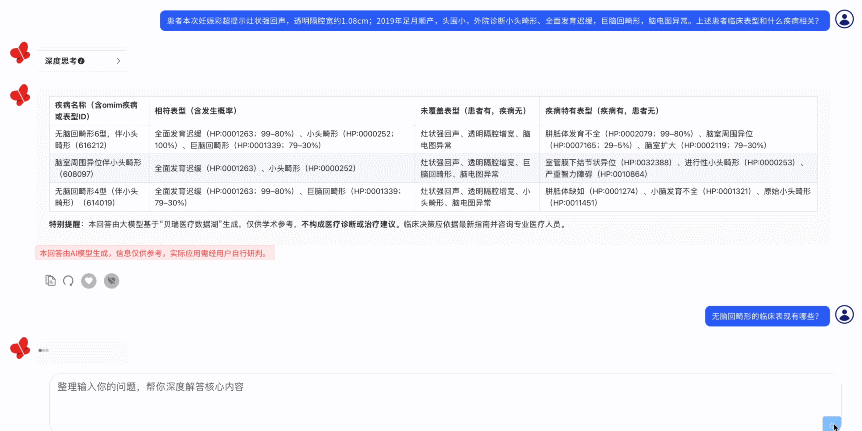Click the cell containing 室管膜下结节状异位（HP:0032388）
The height and width of the screenshot is (431, 862).
(x=678, y=168)
